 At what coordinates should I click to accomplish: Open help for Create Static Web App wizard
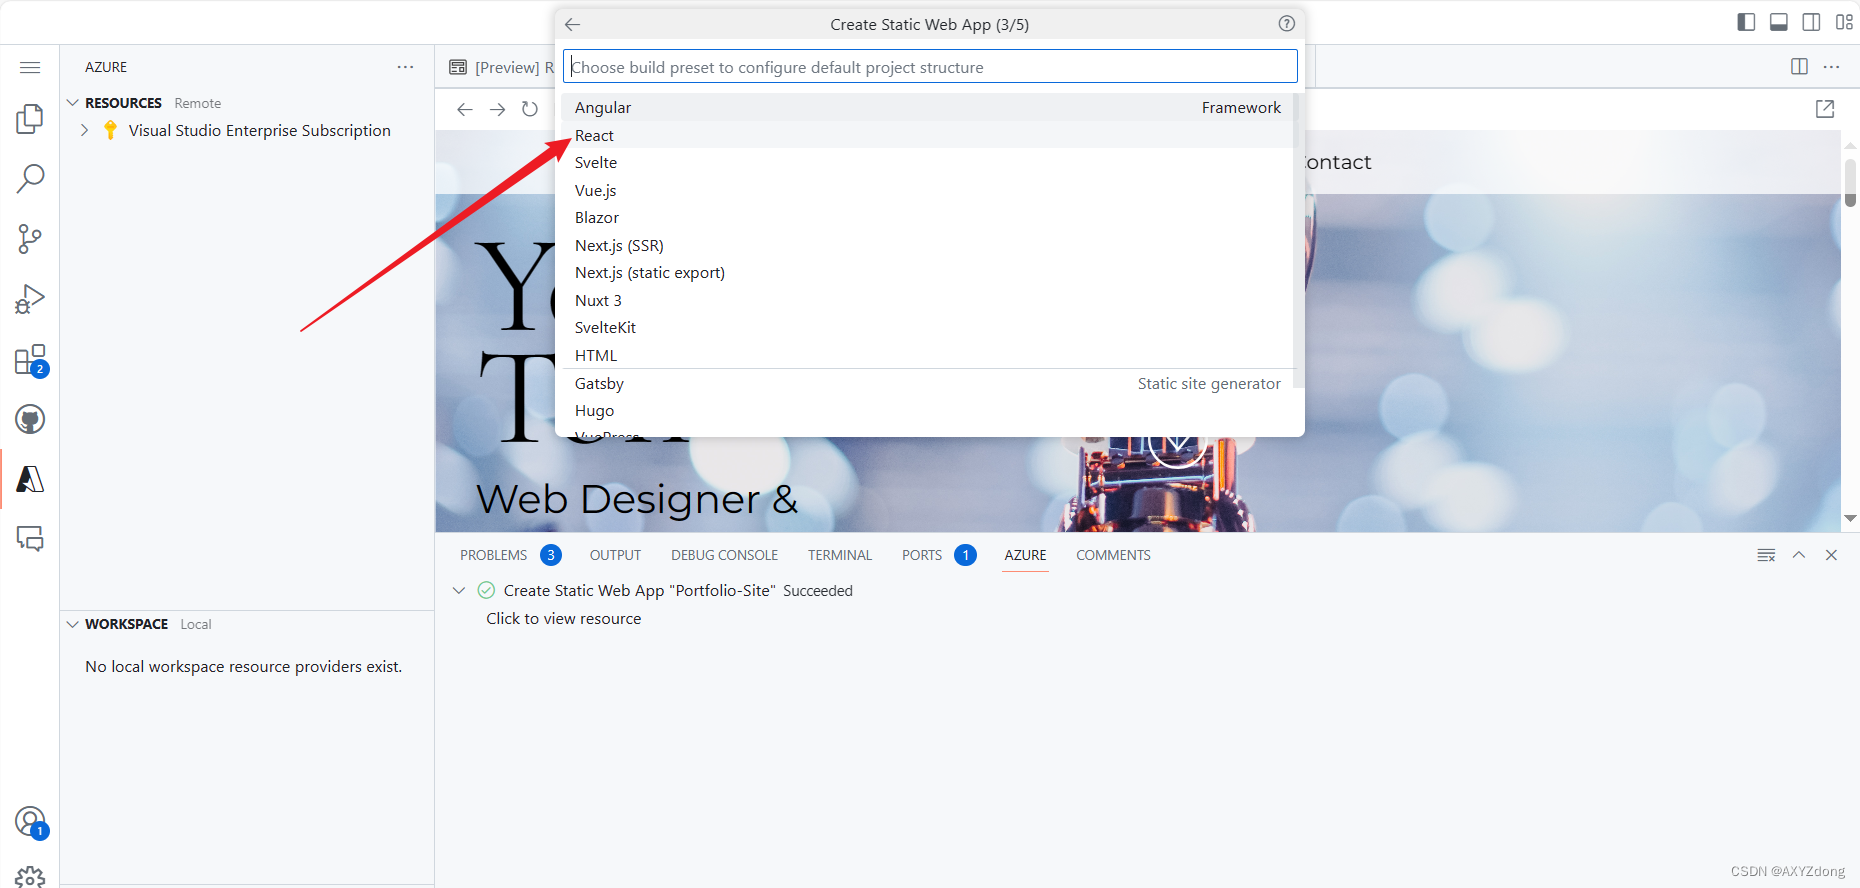(x=1287, y=24)
